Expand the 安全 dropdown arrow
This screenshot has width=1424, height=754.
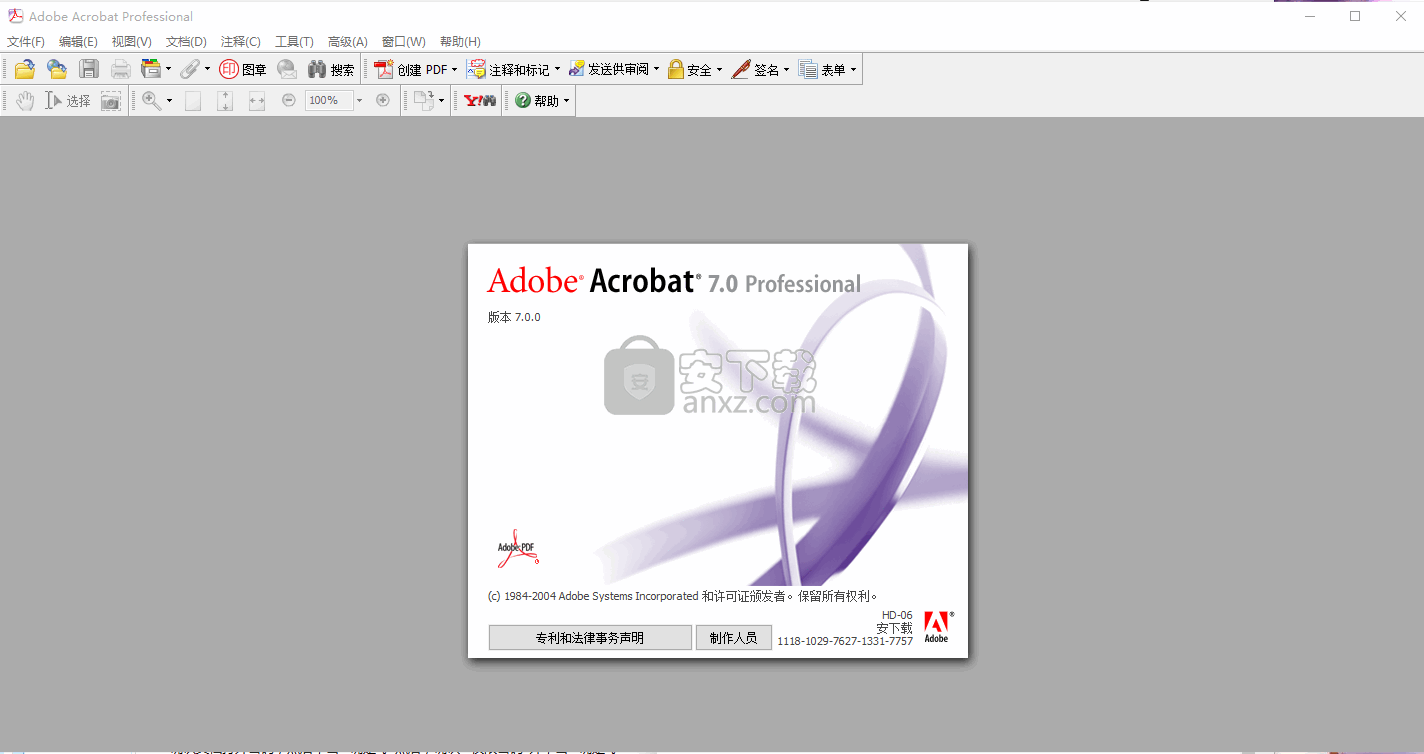point(719,69)
